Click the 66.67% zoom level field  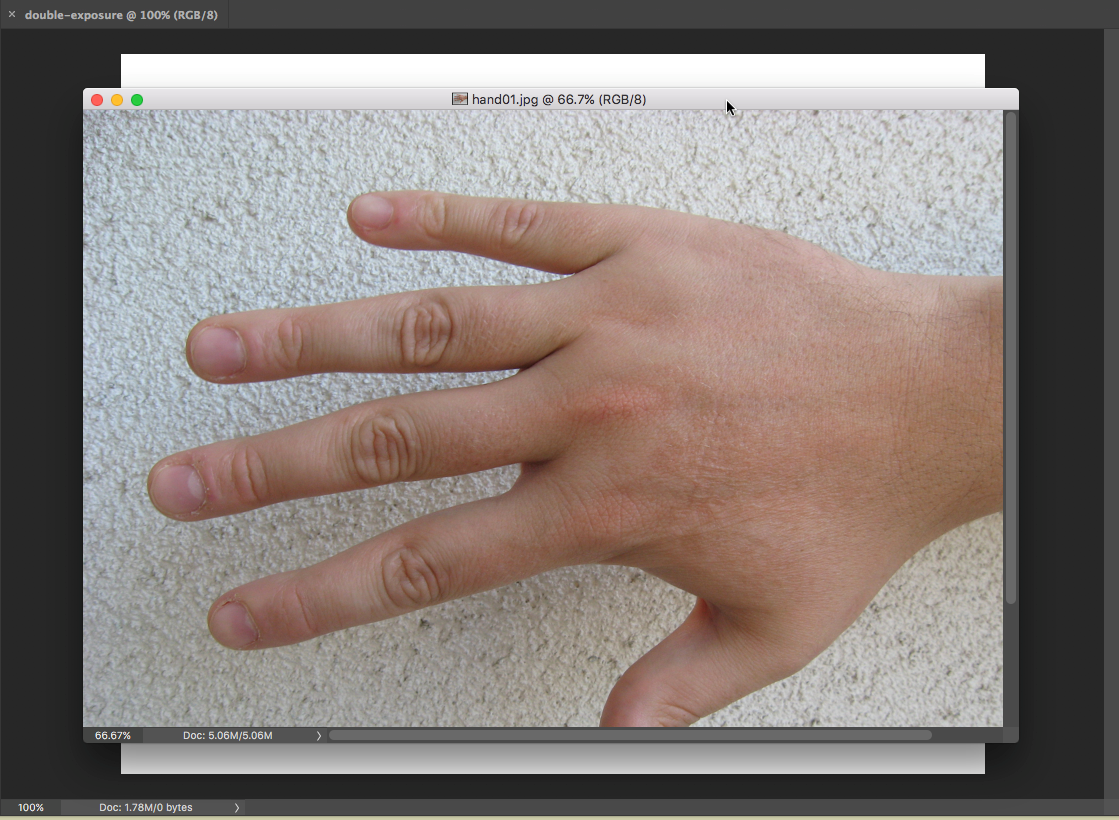tap(112, 735)
